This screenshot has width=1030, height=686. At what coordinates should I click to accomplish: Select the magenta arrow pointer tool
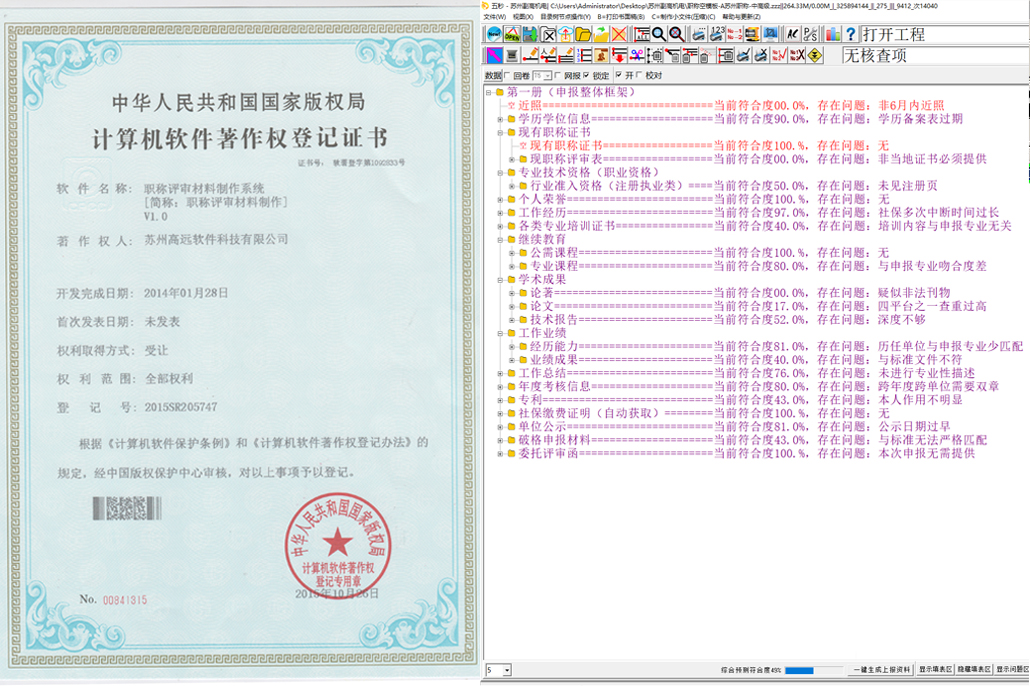click(494, 55)
